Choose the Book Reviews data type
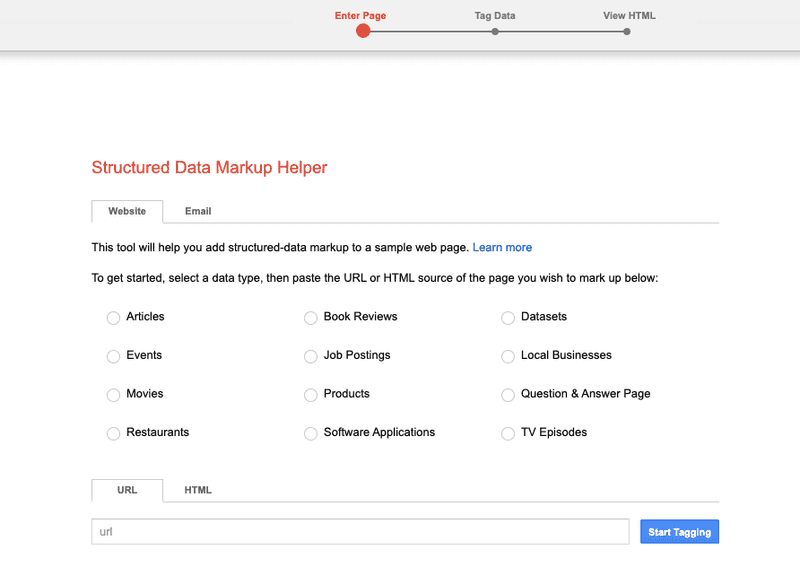 (x=311, y=318)
